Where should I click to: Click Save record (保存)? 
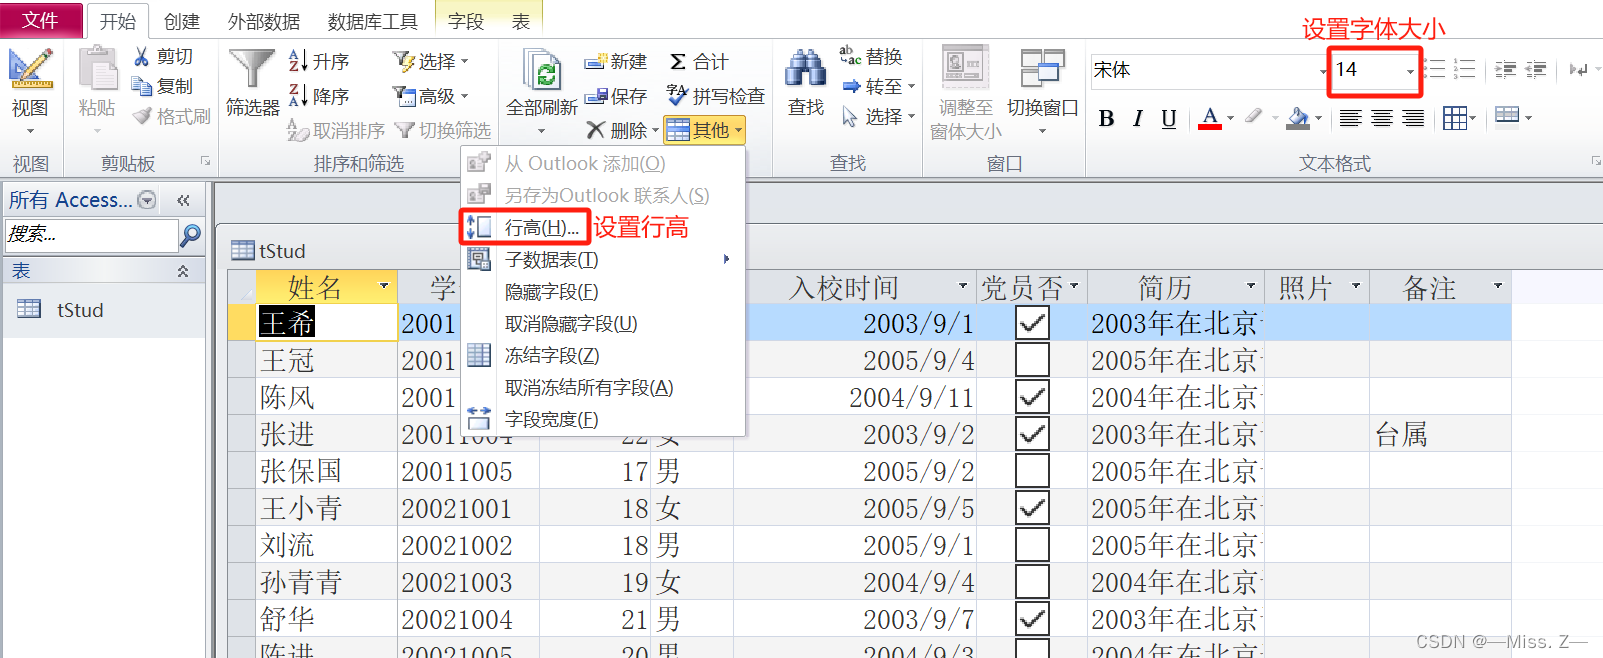(616, 96)
